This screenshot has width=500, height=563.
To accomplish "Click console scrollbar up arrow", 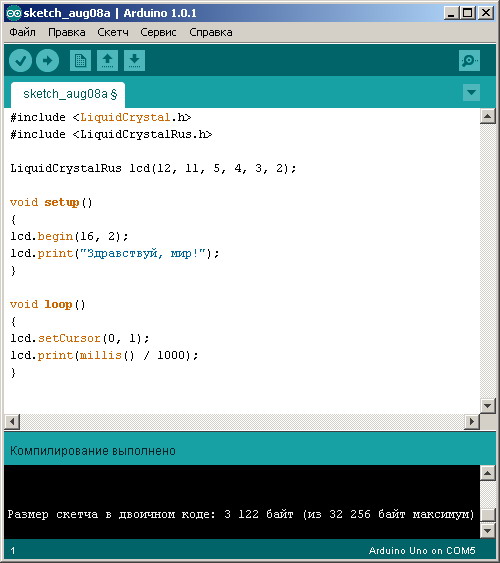I will pyautogui.click(x=487, y=473).
